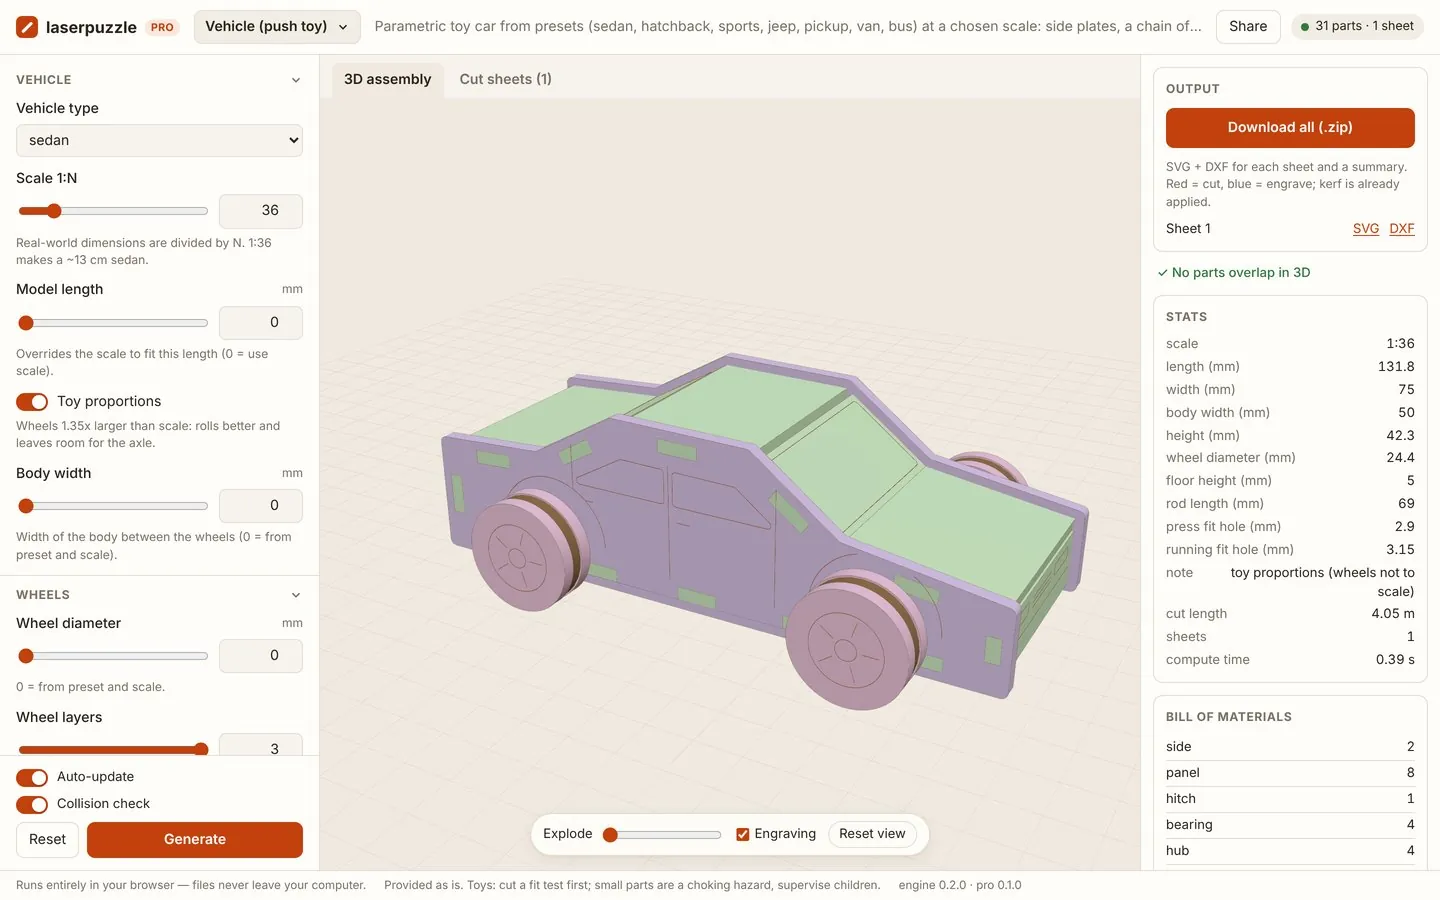Click the 31 parts · 1 sheet status badge
The image size is (1440, 900).
1357,27
